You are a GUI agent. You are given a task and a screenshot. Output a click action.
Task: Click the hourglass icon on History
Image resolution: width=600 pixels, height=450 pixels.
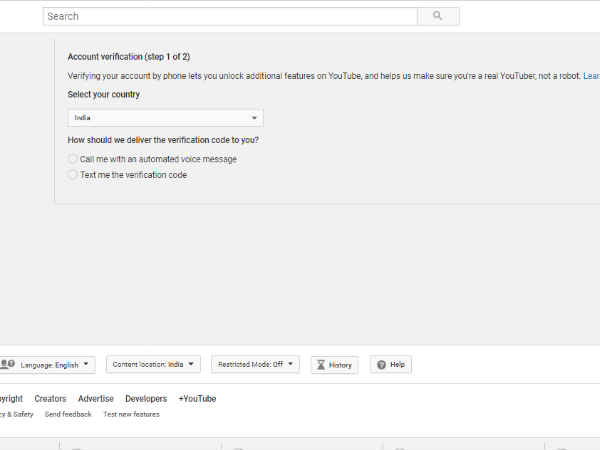[x=322, y=365]
